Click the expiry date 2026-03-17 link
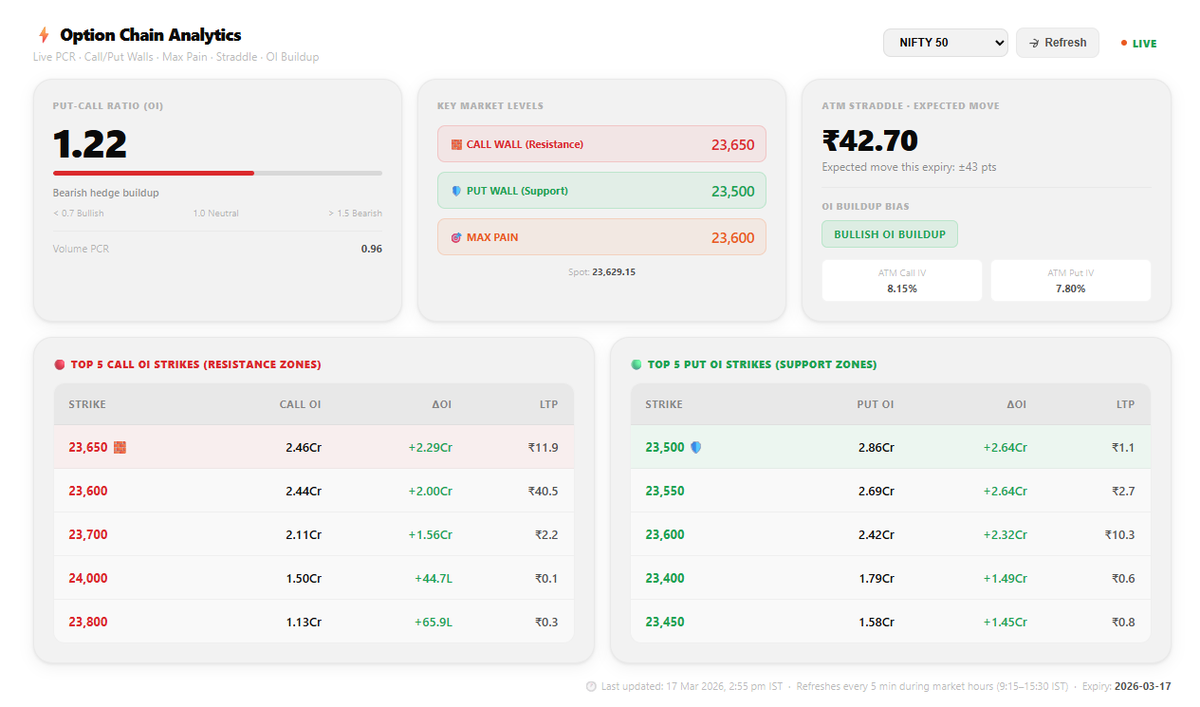This screenshot has width=1200, height=707. point(1142,687)
